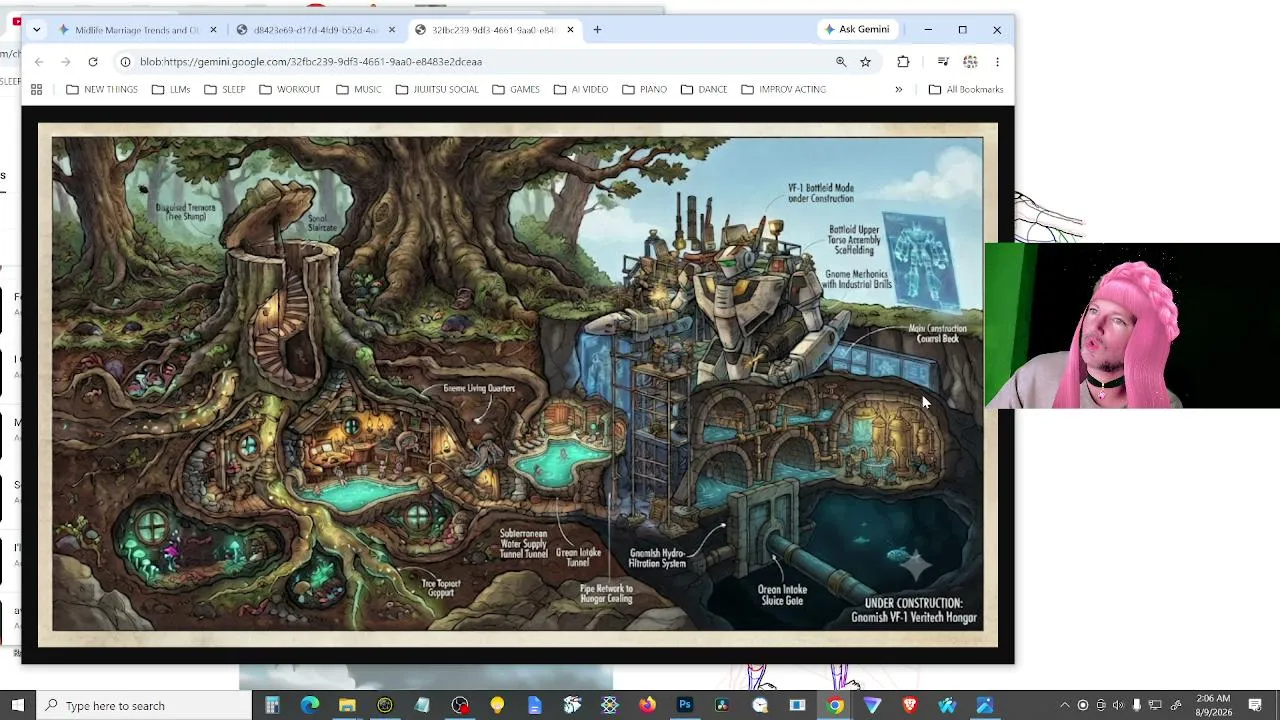
Task: Open the NEW THINGS bookmark folder
Action: point(102,90)
